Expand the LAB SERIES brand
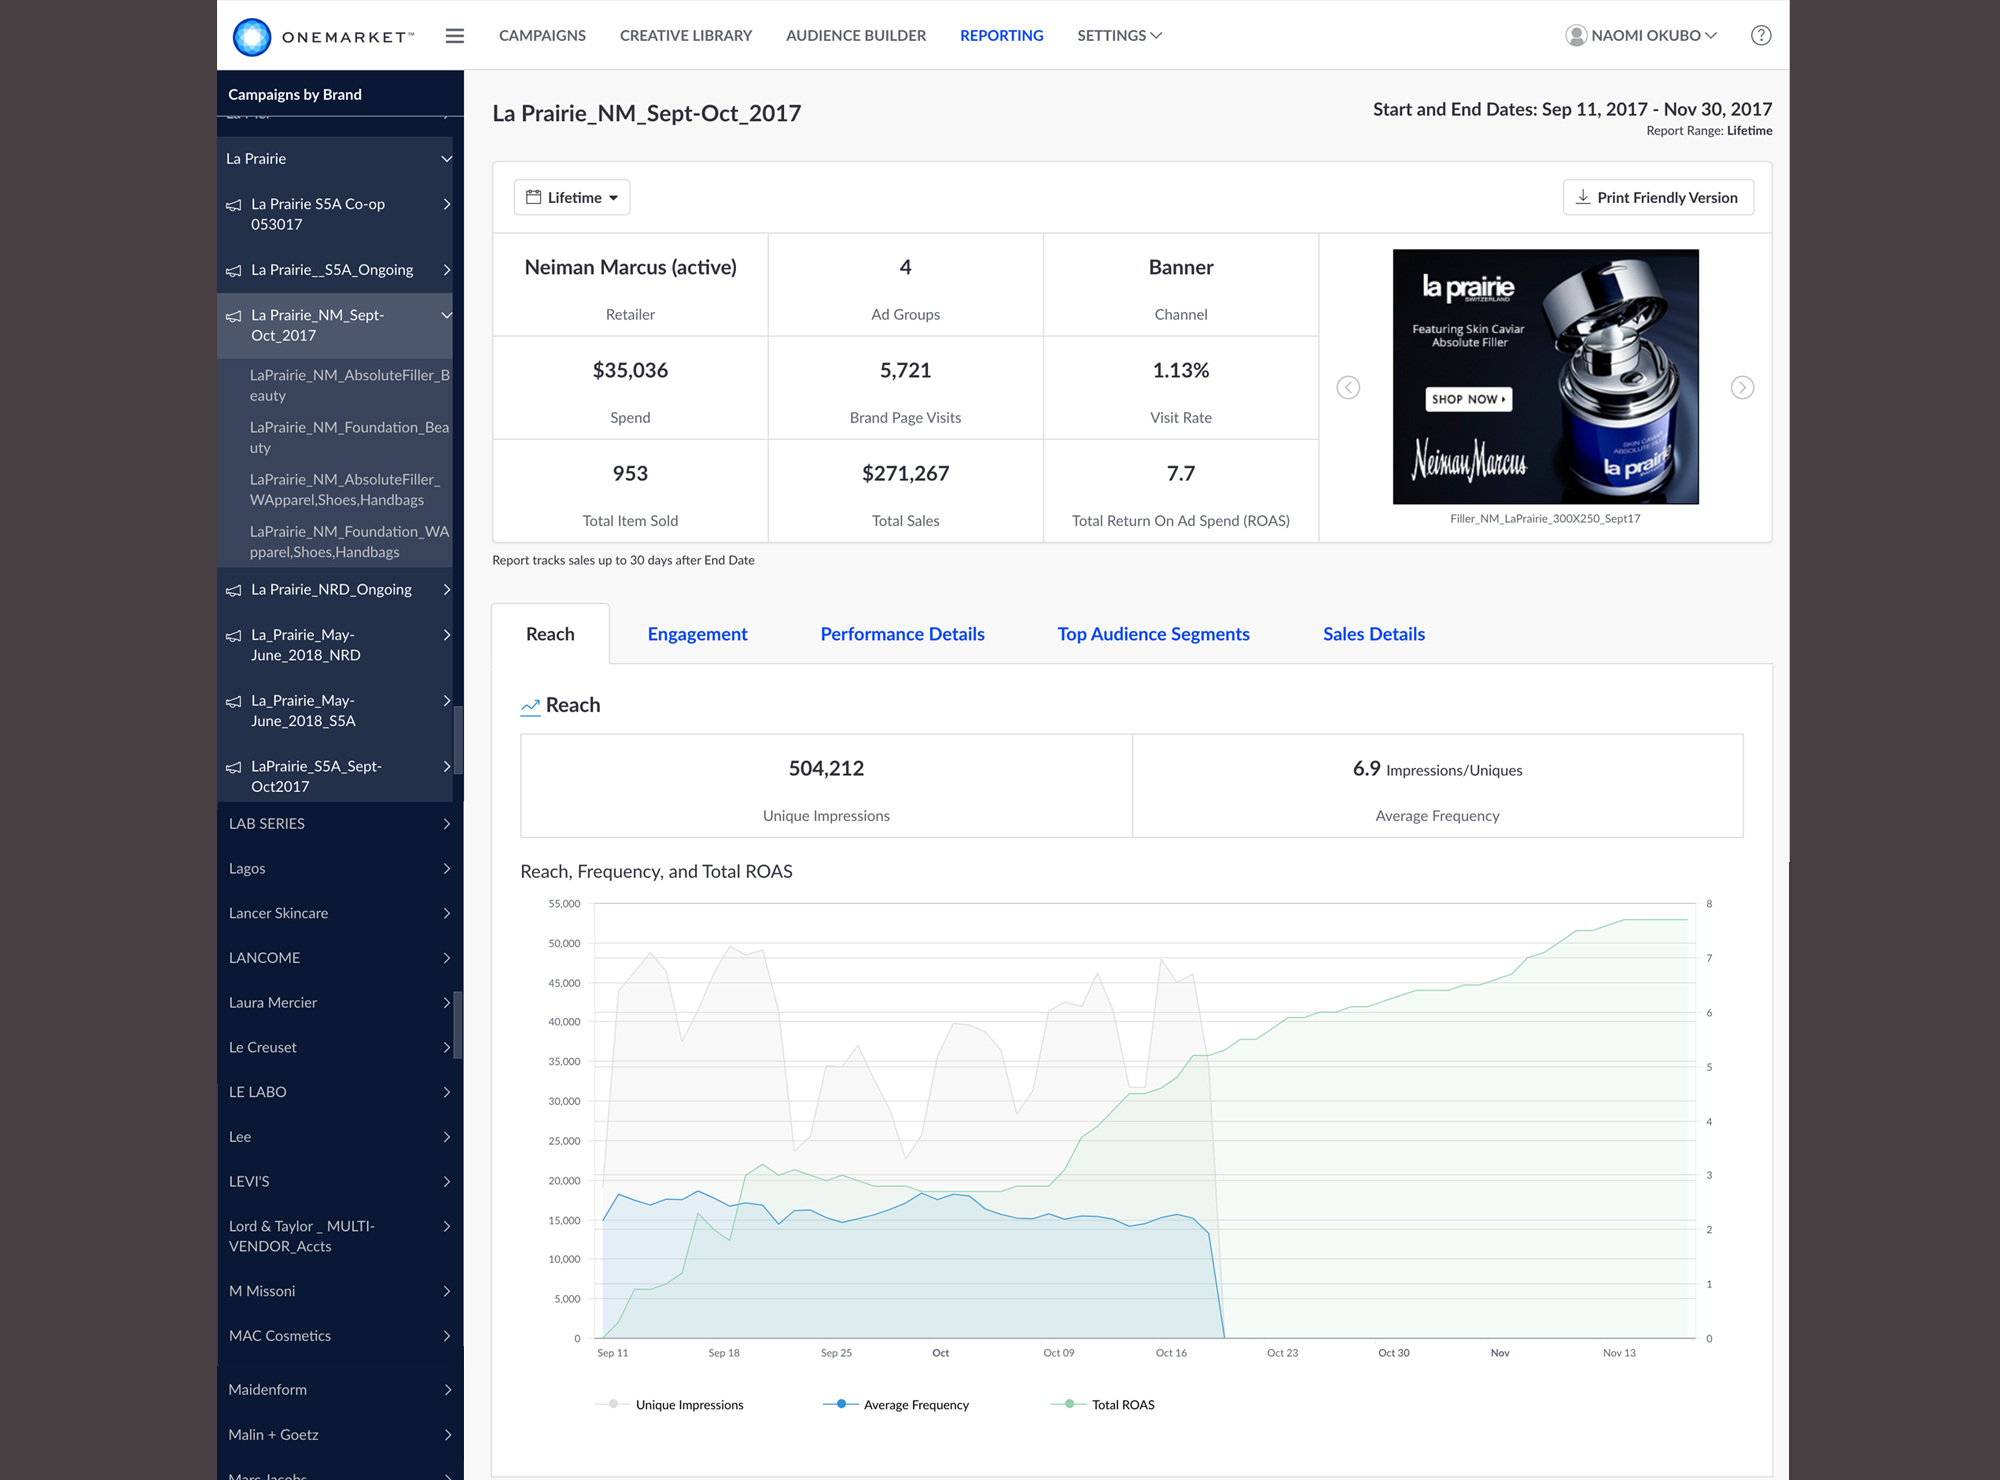Image resolution: width=2000 pixels, height=1480 pixels. click(447, 824)
